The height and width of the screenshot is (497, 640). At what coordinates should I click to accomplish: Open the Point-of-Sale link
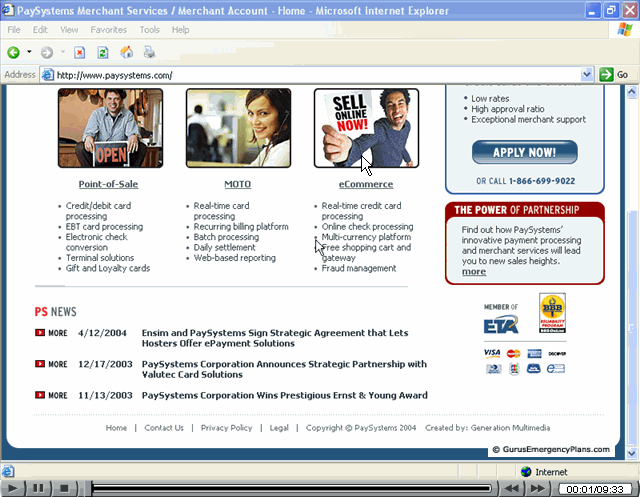click(108, 184)
